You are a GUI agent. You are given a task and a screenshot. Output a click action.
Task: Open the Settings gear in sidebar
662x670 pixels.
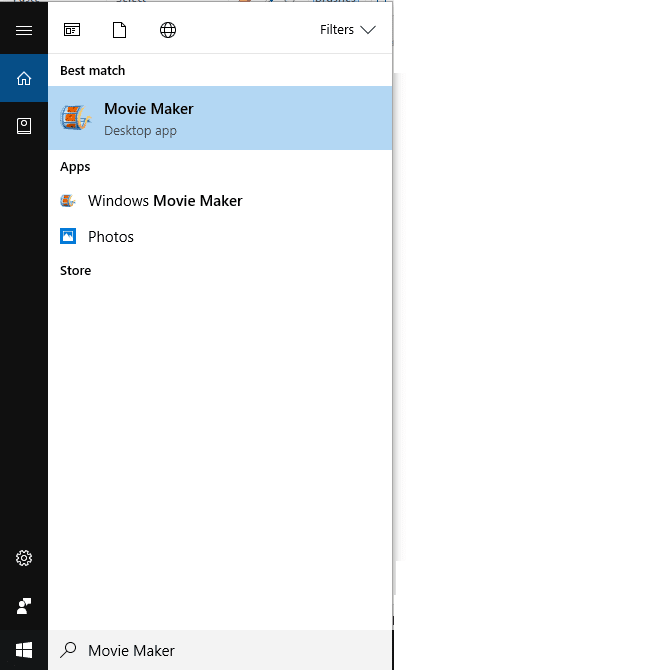click(24, 558)
